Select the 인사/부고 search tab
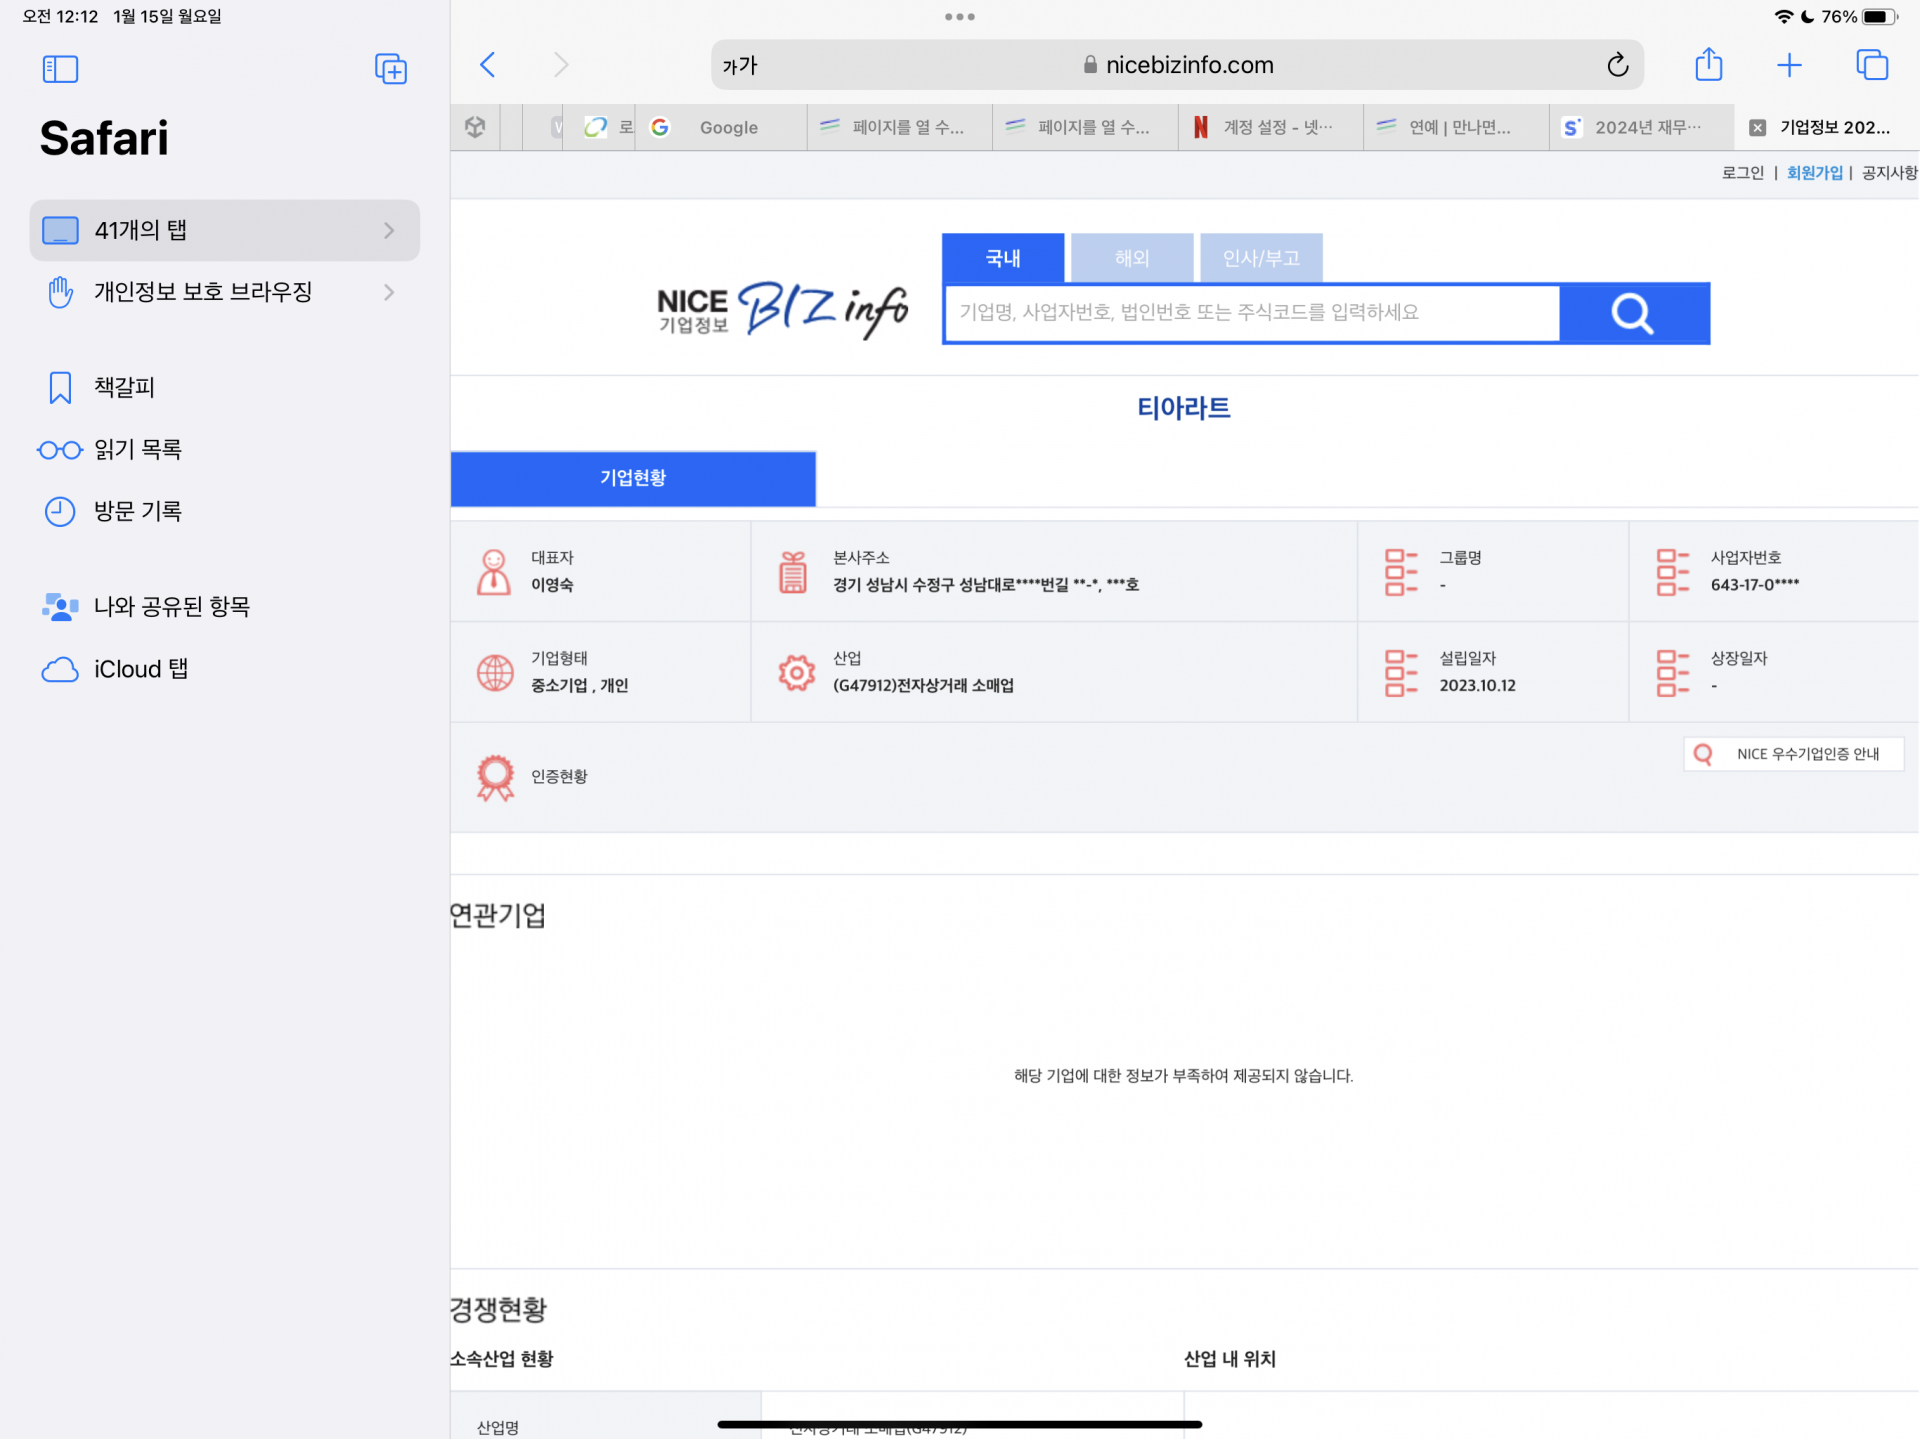Viewport: 1920px width, 1439px height. [x=1261, y=258]
